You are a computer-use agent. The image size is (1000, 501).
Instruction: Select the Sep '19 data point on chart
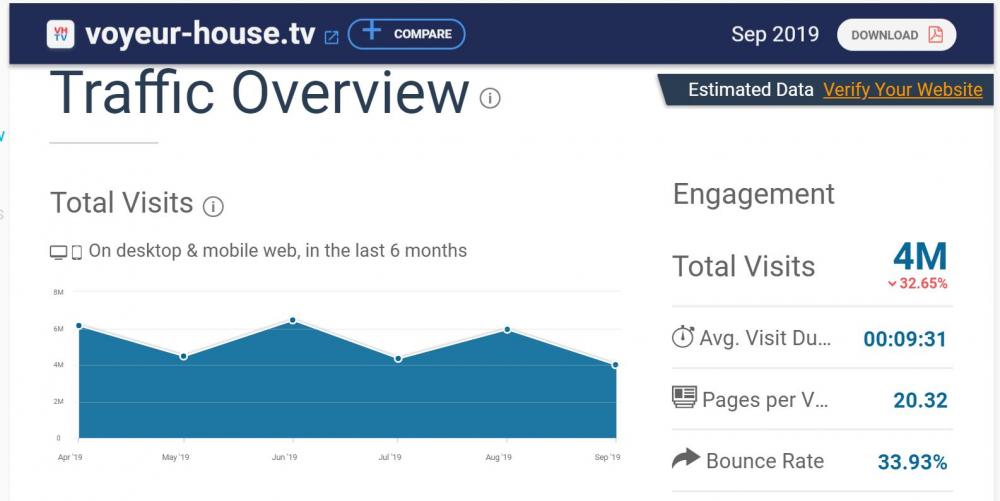point(615,365)
